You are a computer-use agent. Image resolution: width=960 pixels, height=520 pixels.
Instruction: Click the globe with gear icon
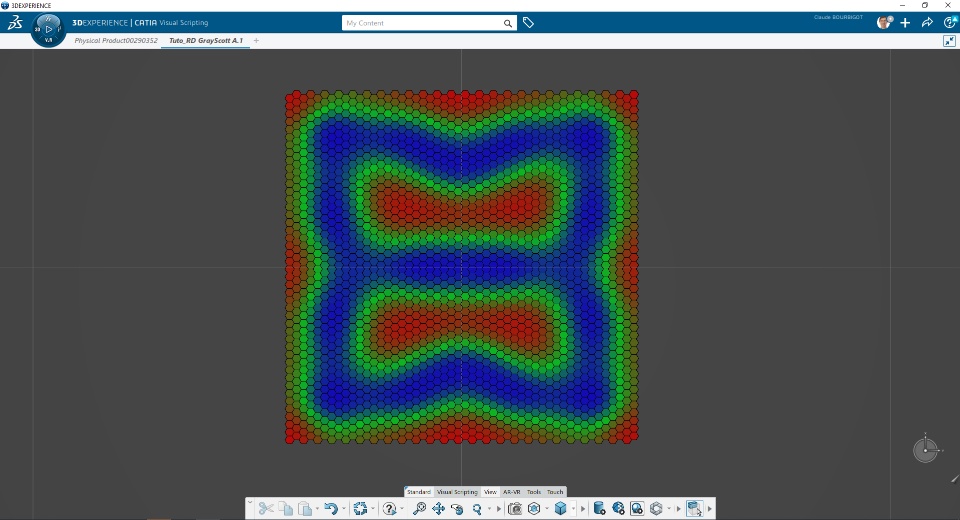click(618, 508)
